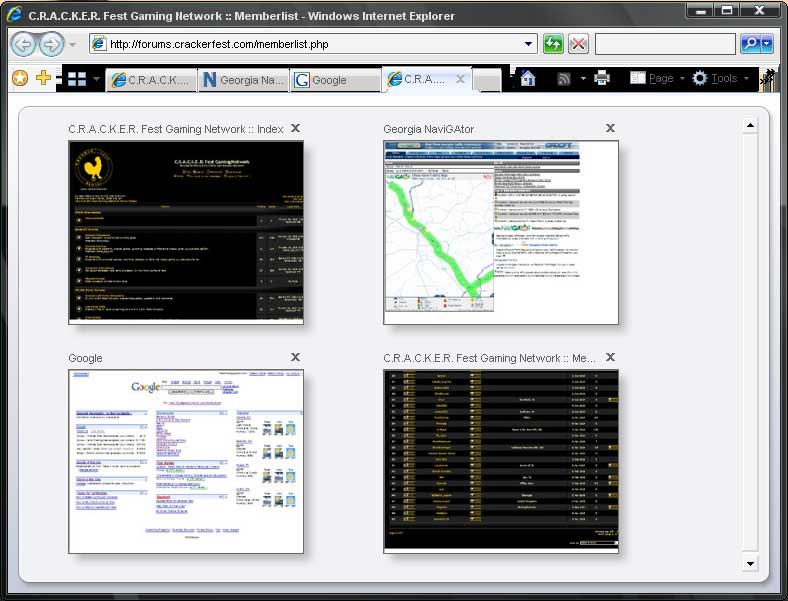Close Google thumbnail with X
This screenshot has width=788, height=601.
[x=296, y=357]
